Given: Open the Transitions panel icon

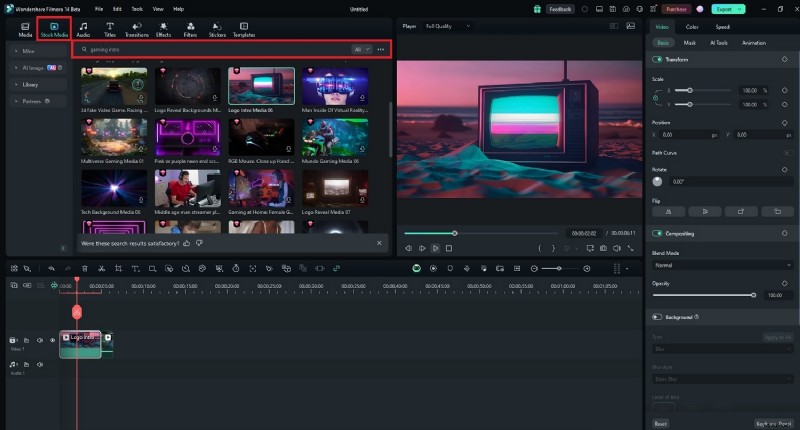Looking at the screenshot, I should [137, 27].
